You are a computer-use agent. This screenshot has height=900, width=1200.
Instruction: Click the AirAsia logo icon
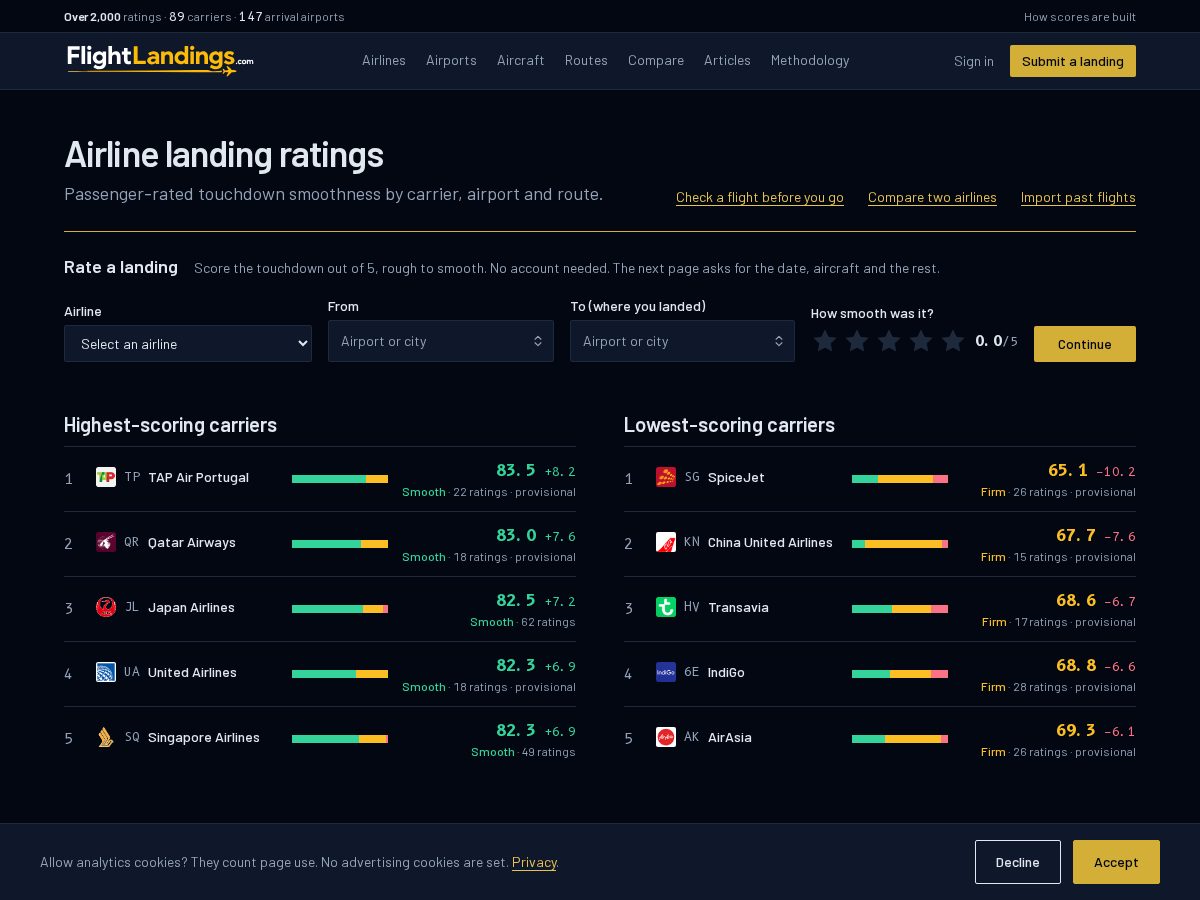666,737
